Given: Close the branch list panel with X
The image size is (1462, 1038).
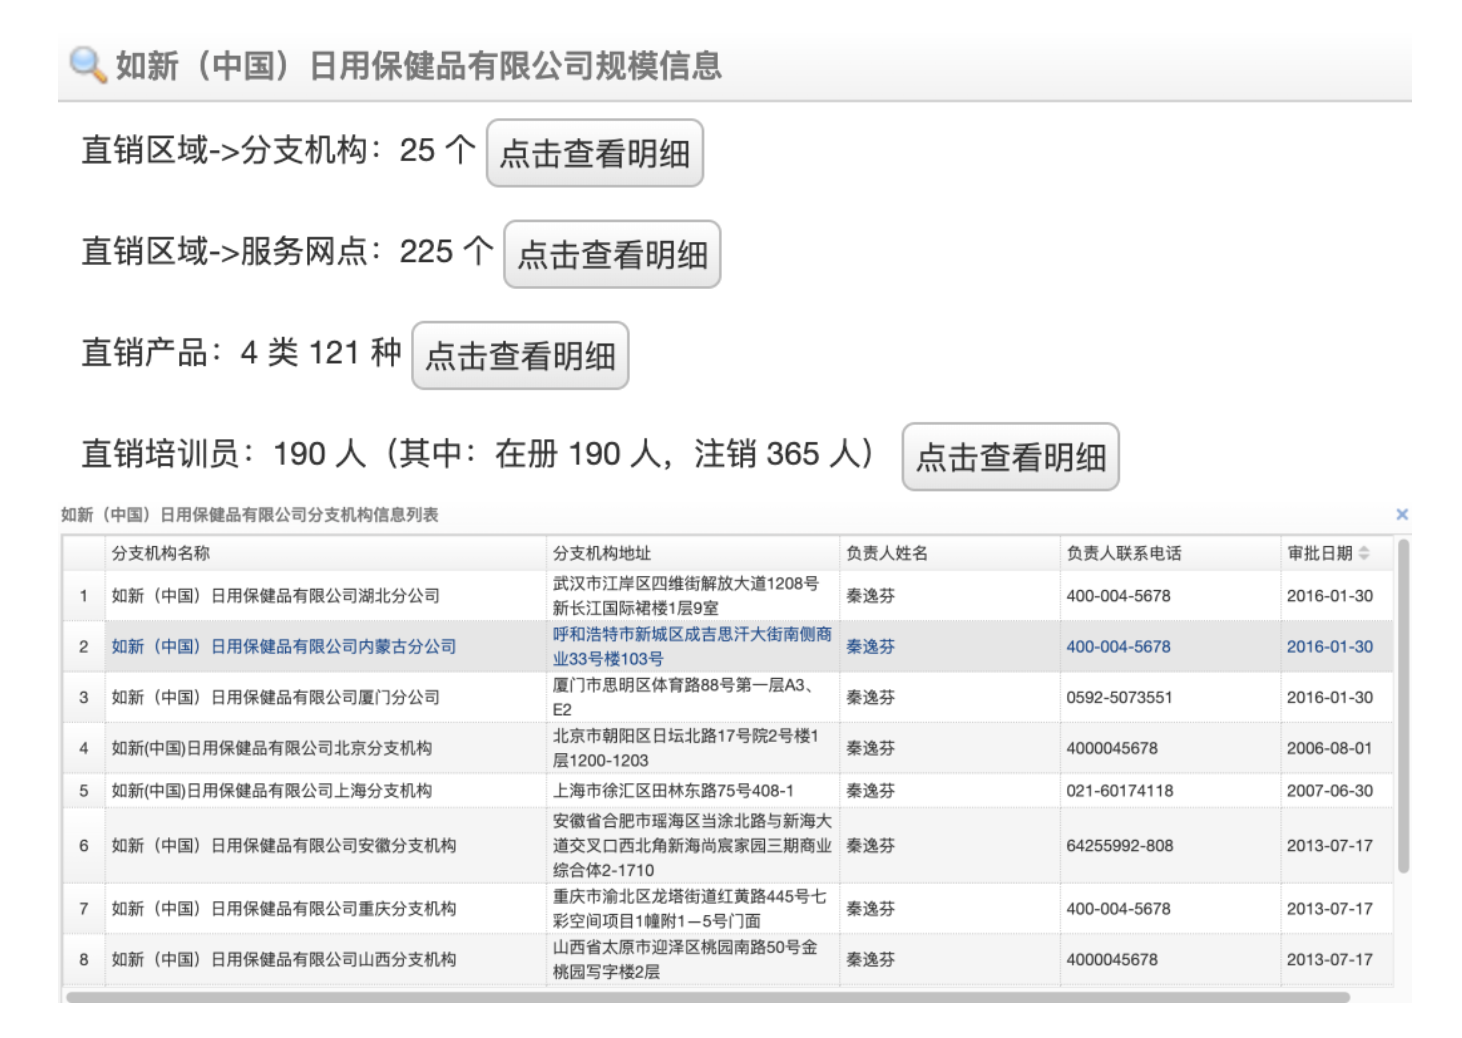Looking at the screenshot, I should point(1402,514).
